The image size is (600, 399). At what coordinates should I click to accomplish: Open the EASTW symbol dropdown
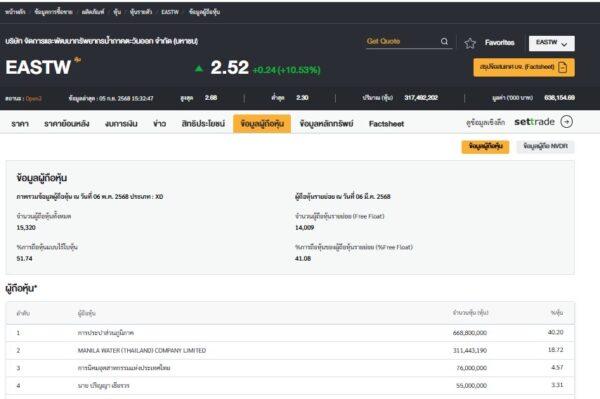click(551, 43)
